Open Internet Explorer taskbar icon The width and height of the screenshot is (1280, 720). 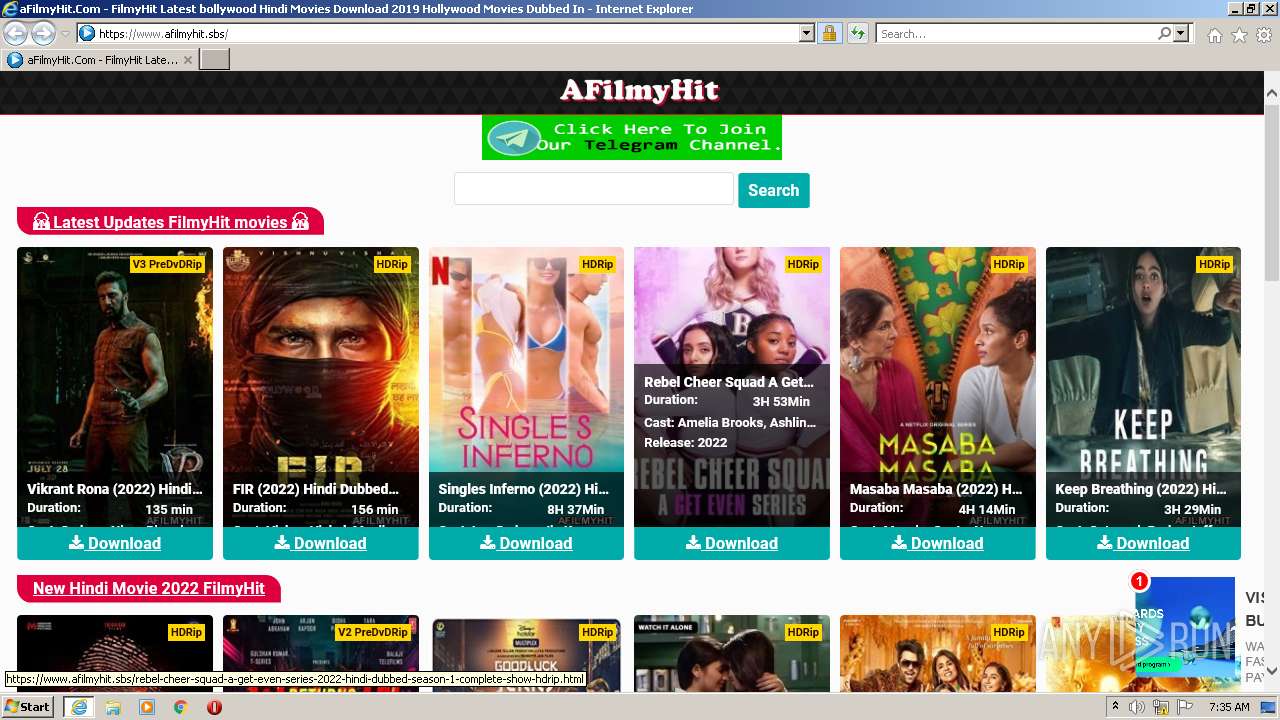tap(79, 707)
